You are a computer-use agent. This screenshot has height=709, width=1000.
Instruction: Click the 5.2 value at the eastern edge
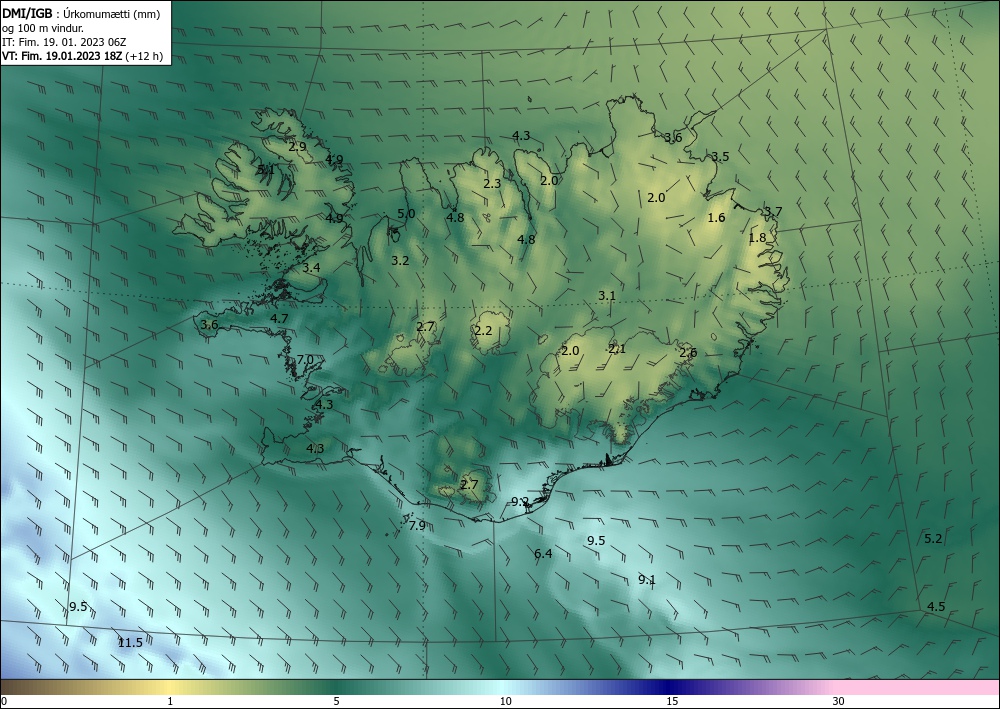click(933, 539)
